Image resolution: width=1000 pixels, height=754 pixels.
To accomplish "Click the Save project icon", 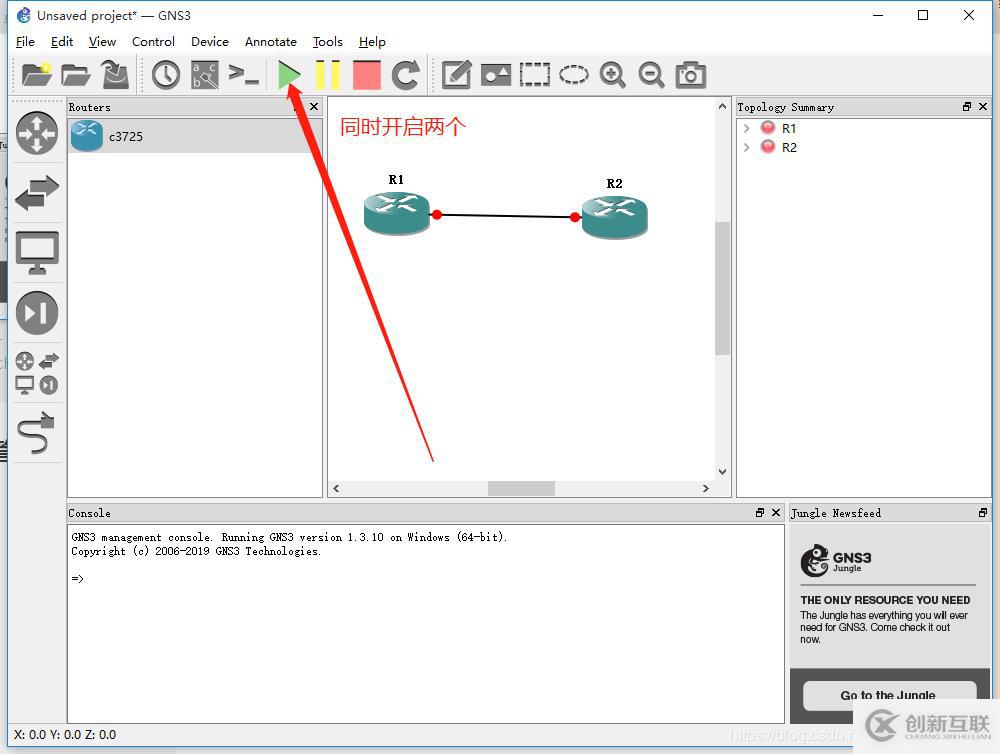I will 115,75.
